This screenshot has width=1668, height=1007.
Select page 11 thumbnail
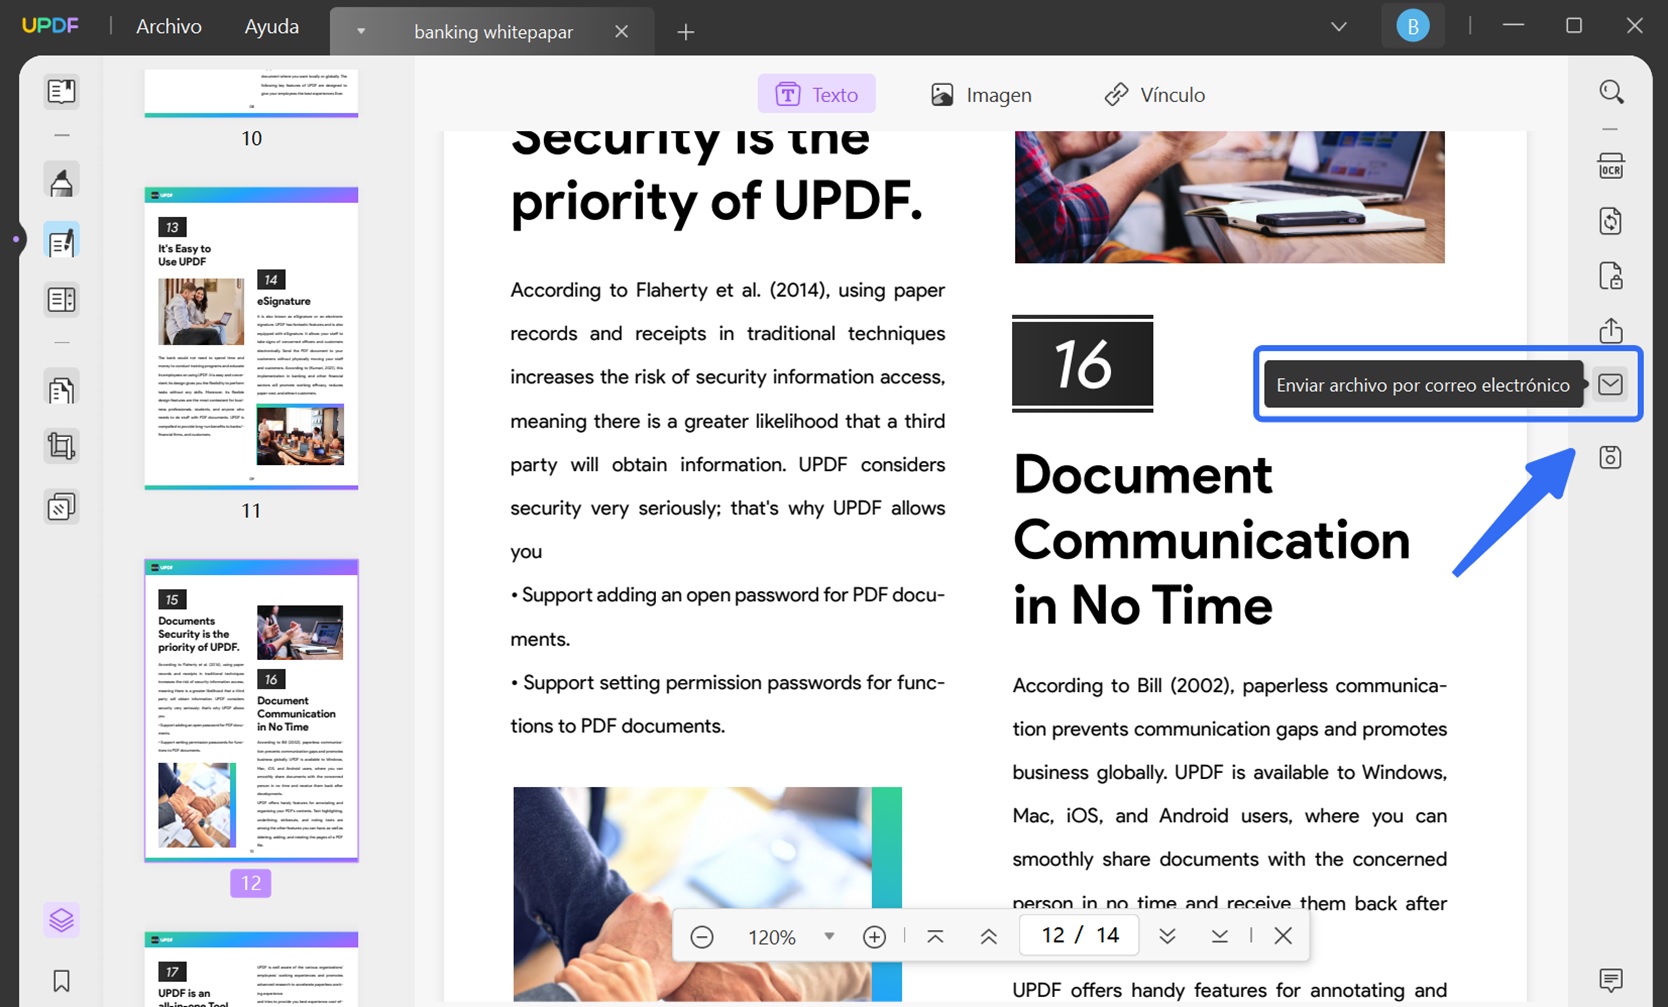[251, 338]
